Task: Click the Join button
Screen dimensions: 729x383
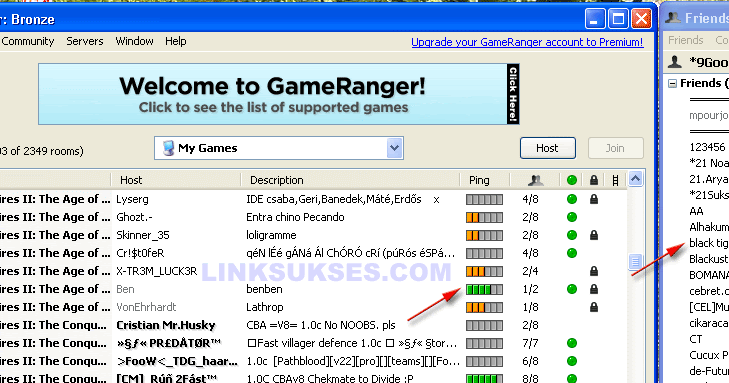Action: pyautogui.click(x=615, y=148)
